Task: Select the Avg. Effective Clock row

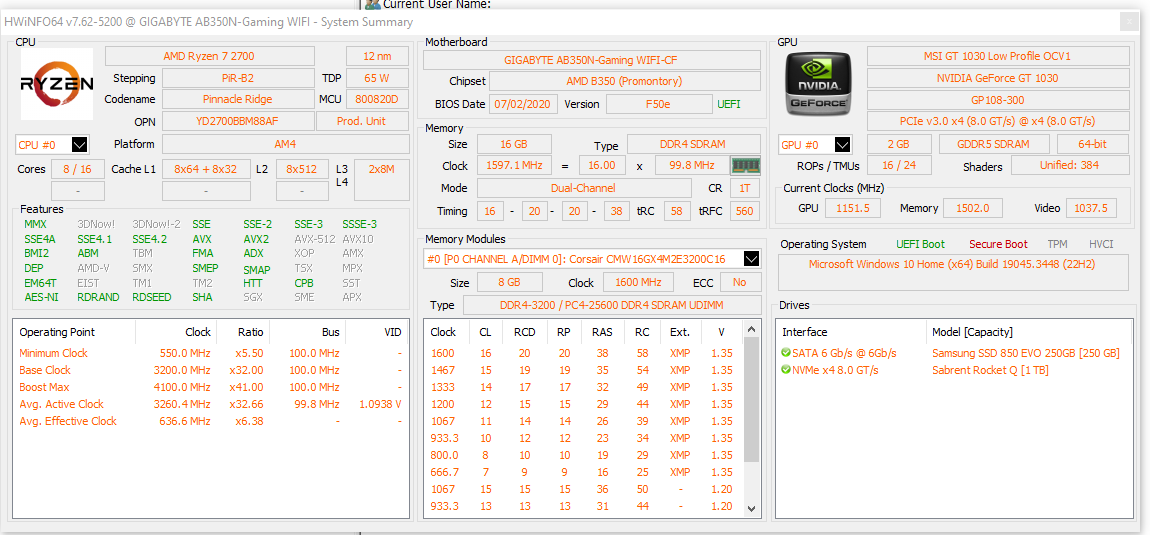Action: pos(211,421)
